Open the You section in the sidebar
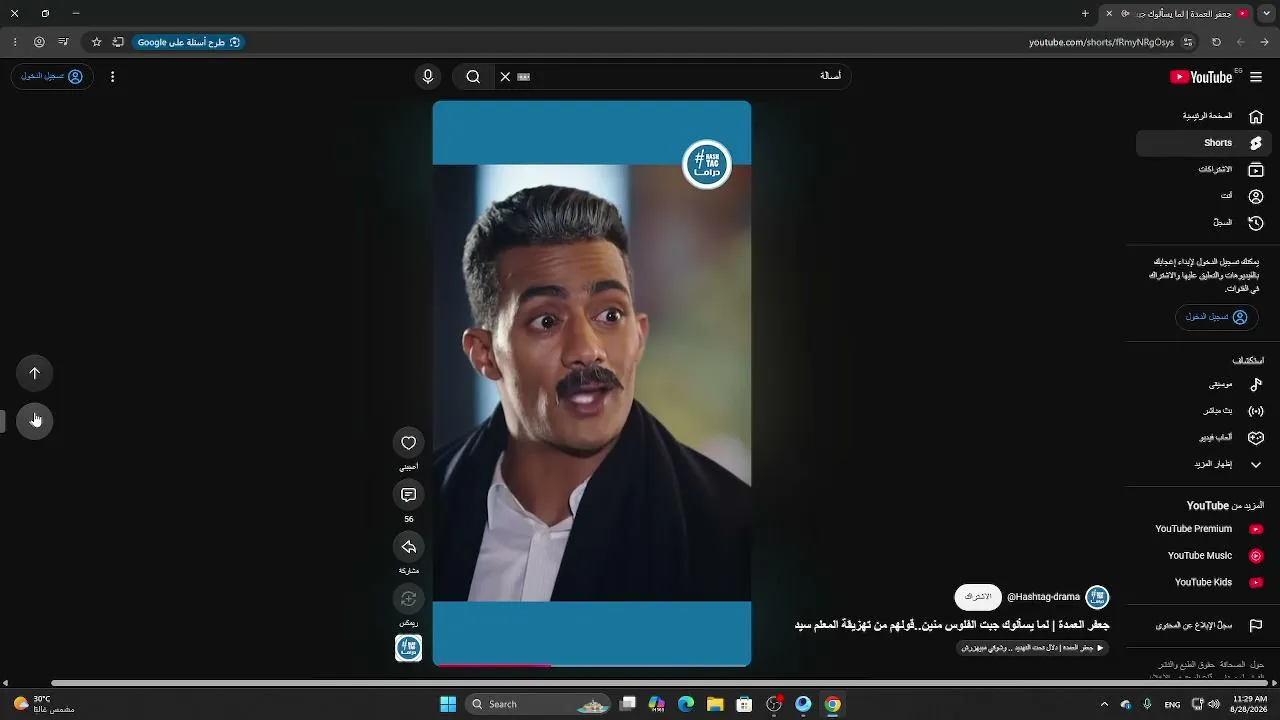1280x720 pixels. (1204, 196)
